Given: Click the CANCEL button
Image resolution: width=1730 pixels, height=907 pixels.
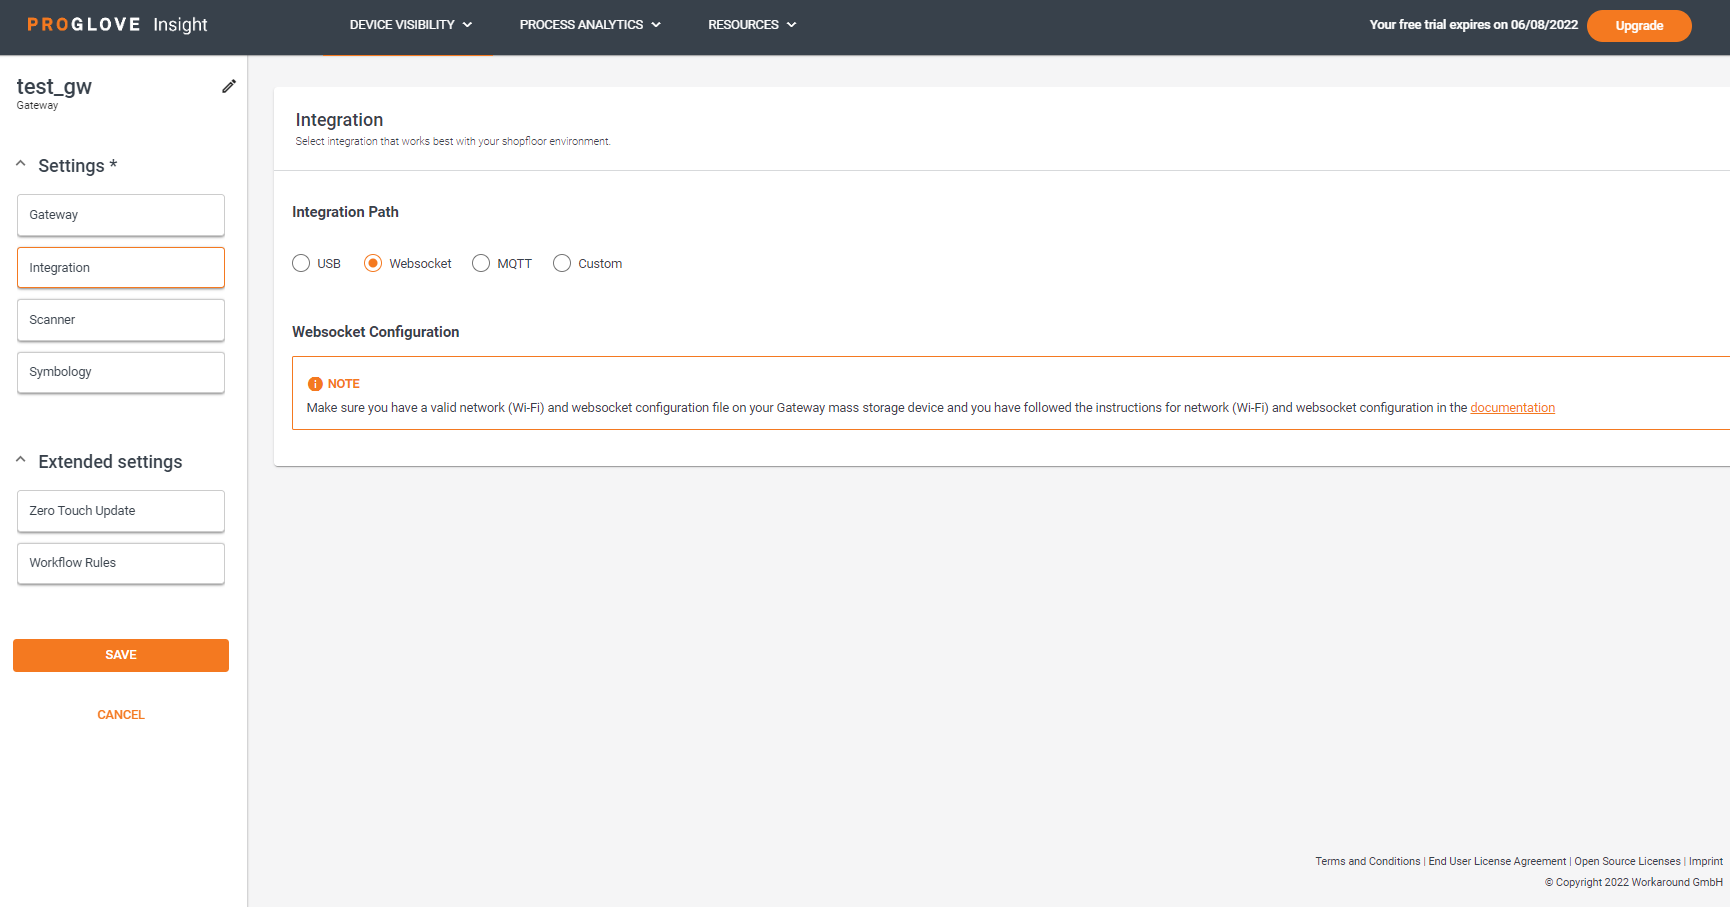Looking at the screenshot, I should (x=121, y=715).
